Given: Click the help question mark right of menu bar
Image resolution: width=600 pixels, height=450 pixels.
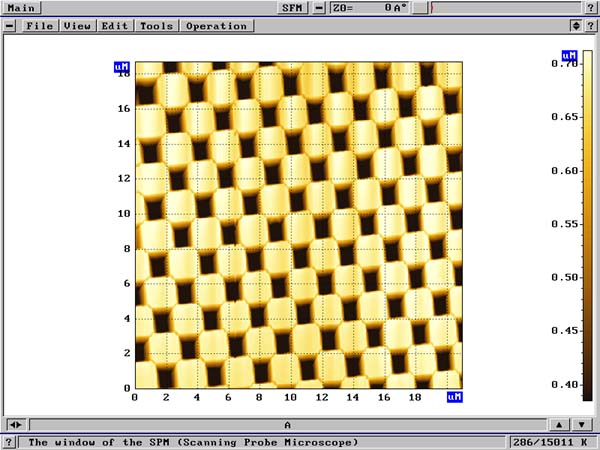Looking at the screenshot, I should click(x=590, y=25).
